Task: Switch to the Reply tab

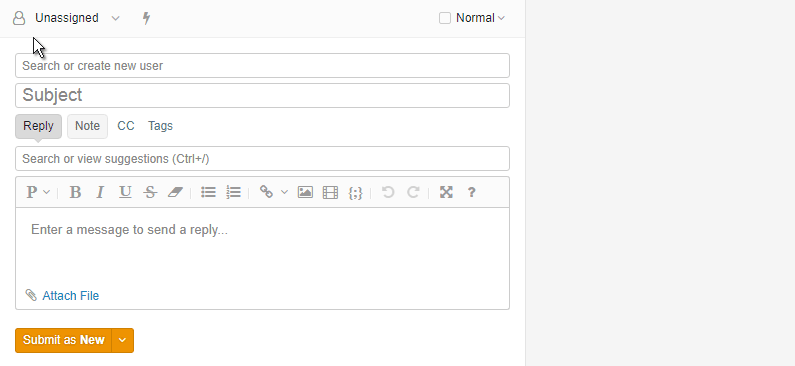Action: pyautogui.click(x=39, y=126)
